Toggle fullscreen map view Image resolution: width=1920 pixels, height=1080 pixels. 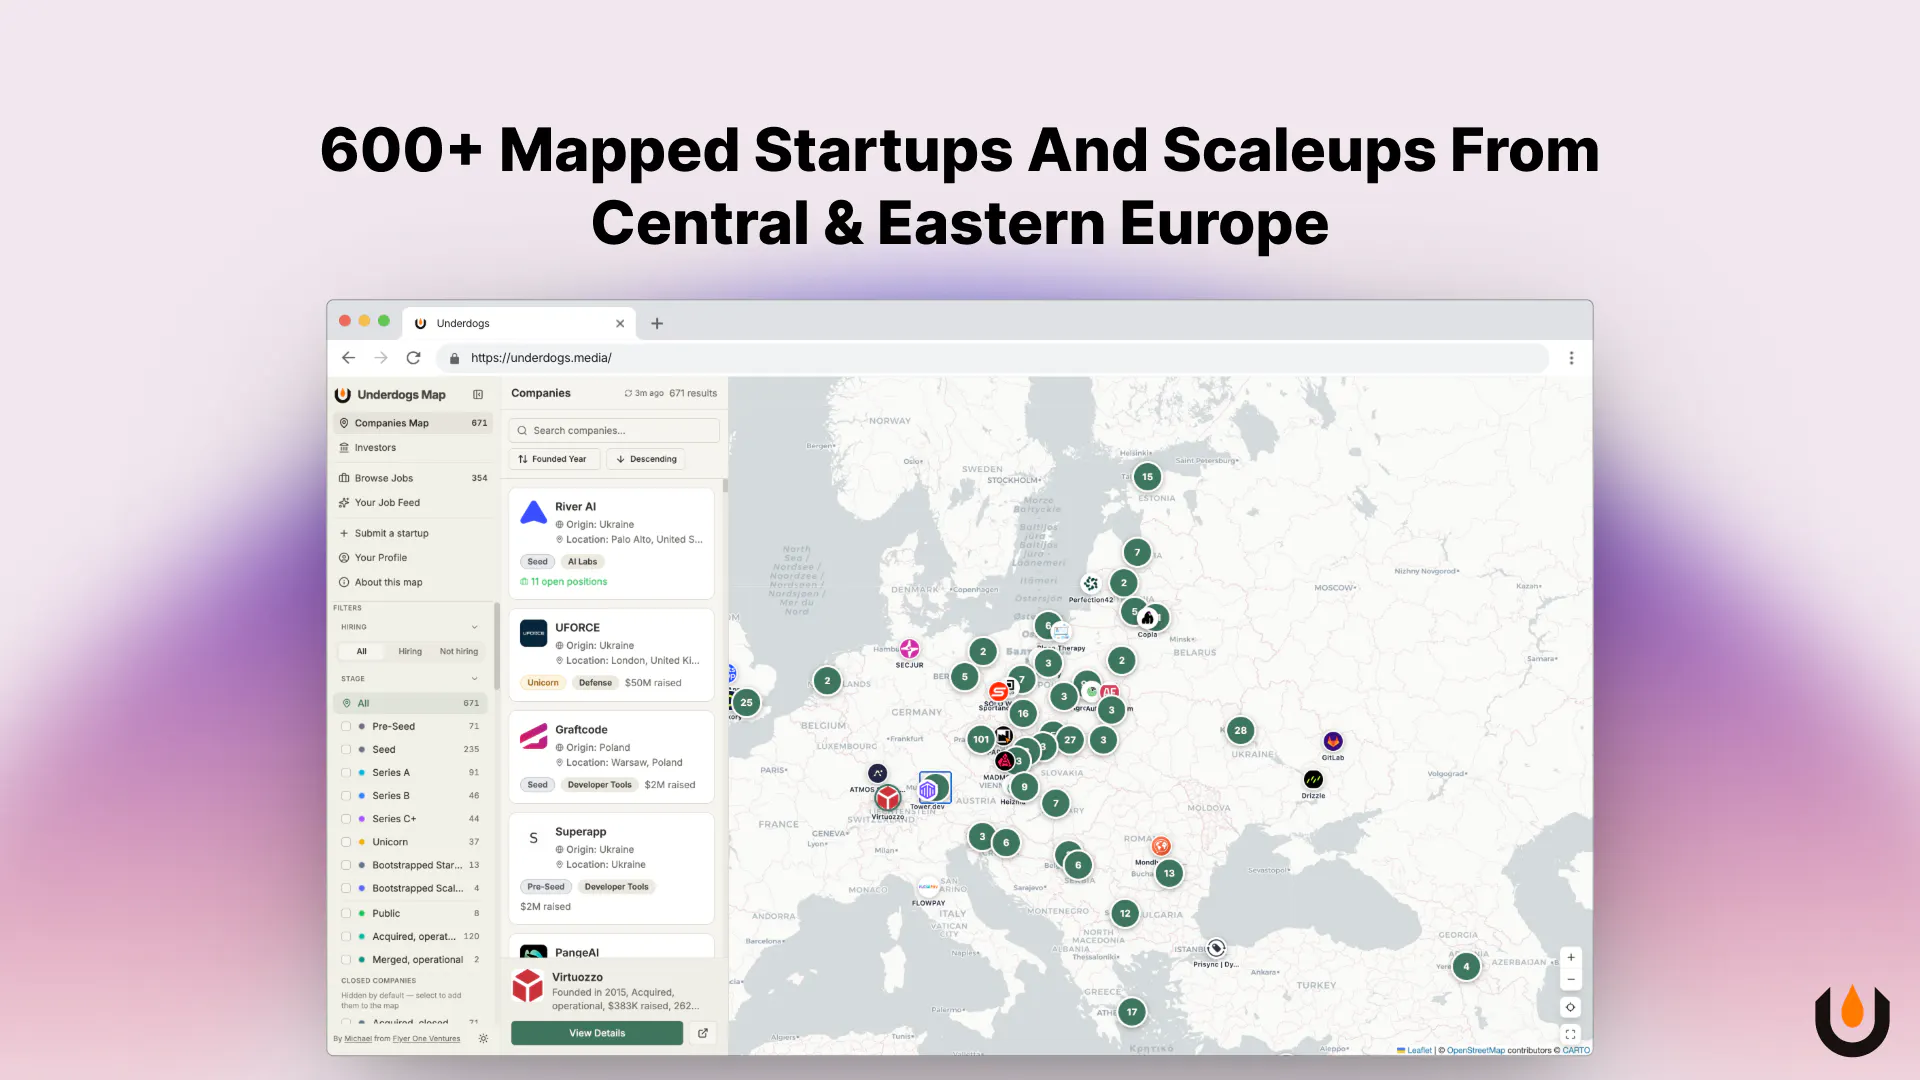click(1571, 1034)
